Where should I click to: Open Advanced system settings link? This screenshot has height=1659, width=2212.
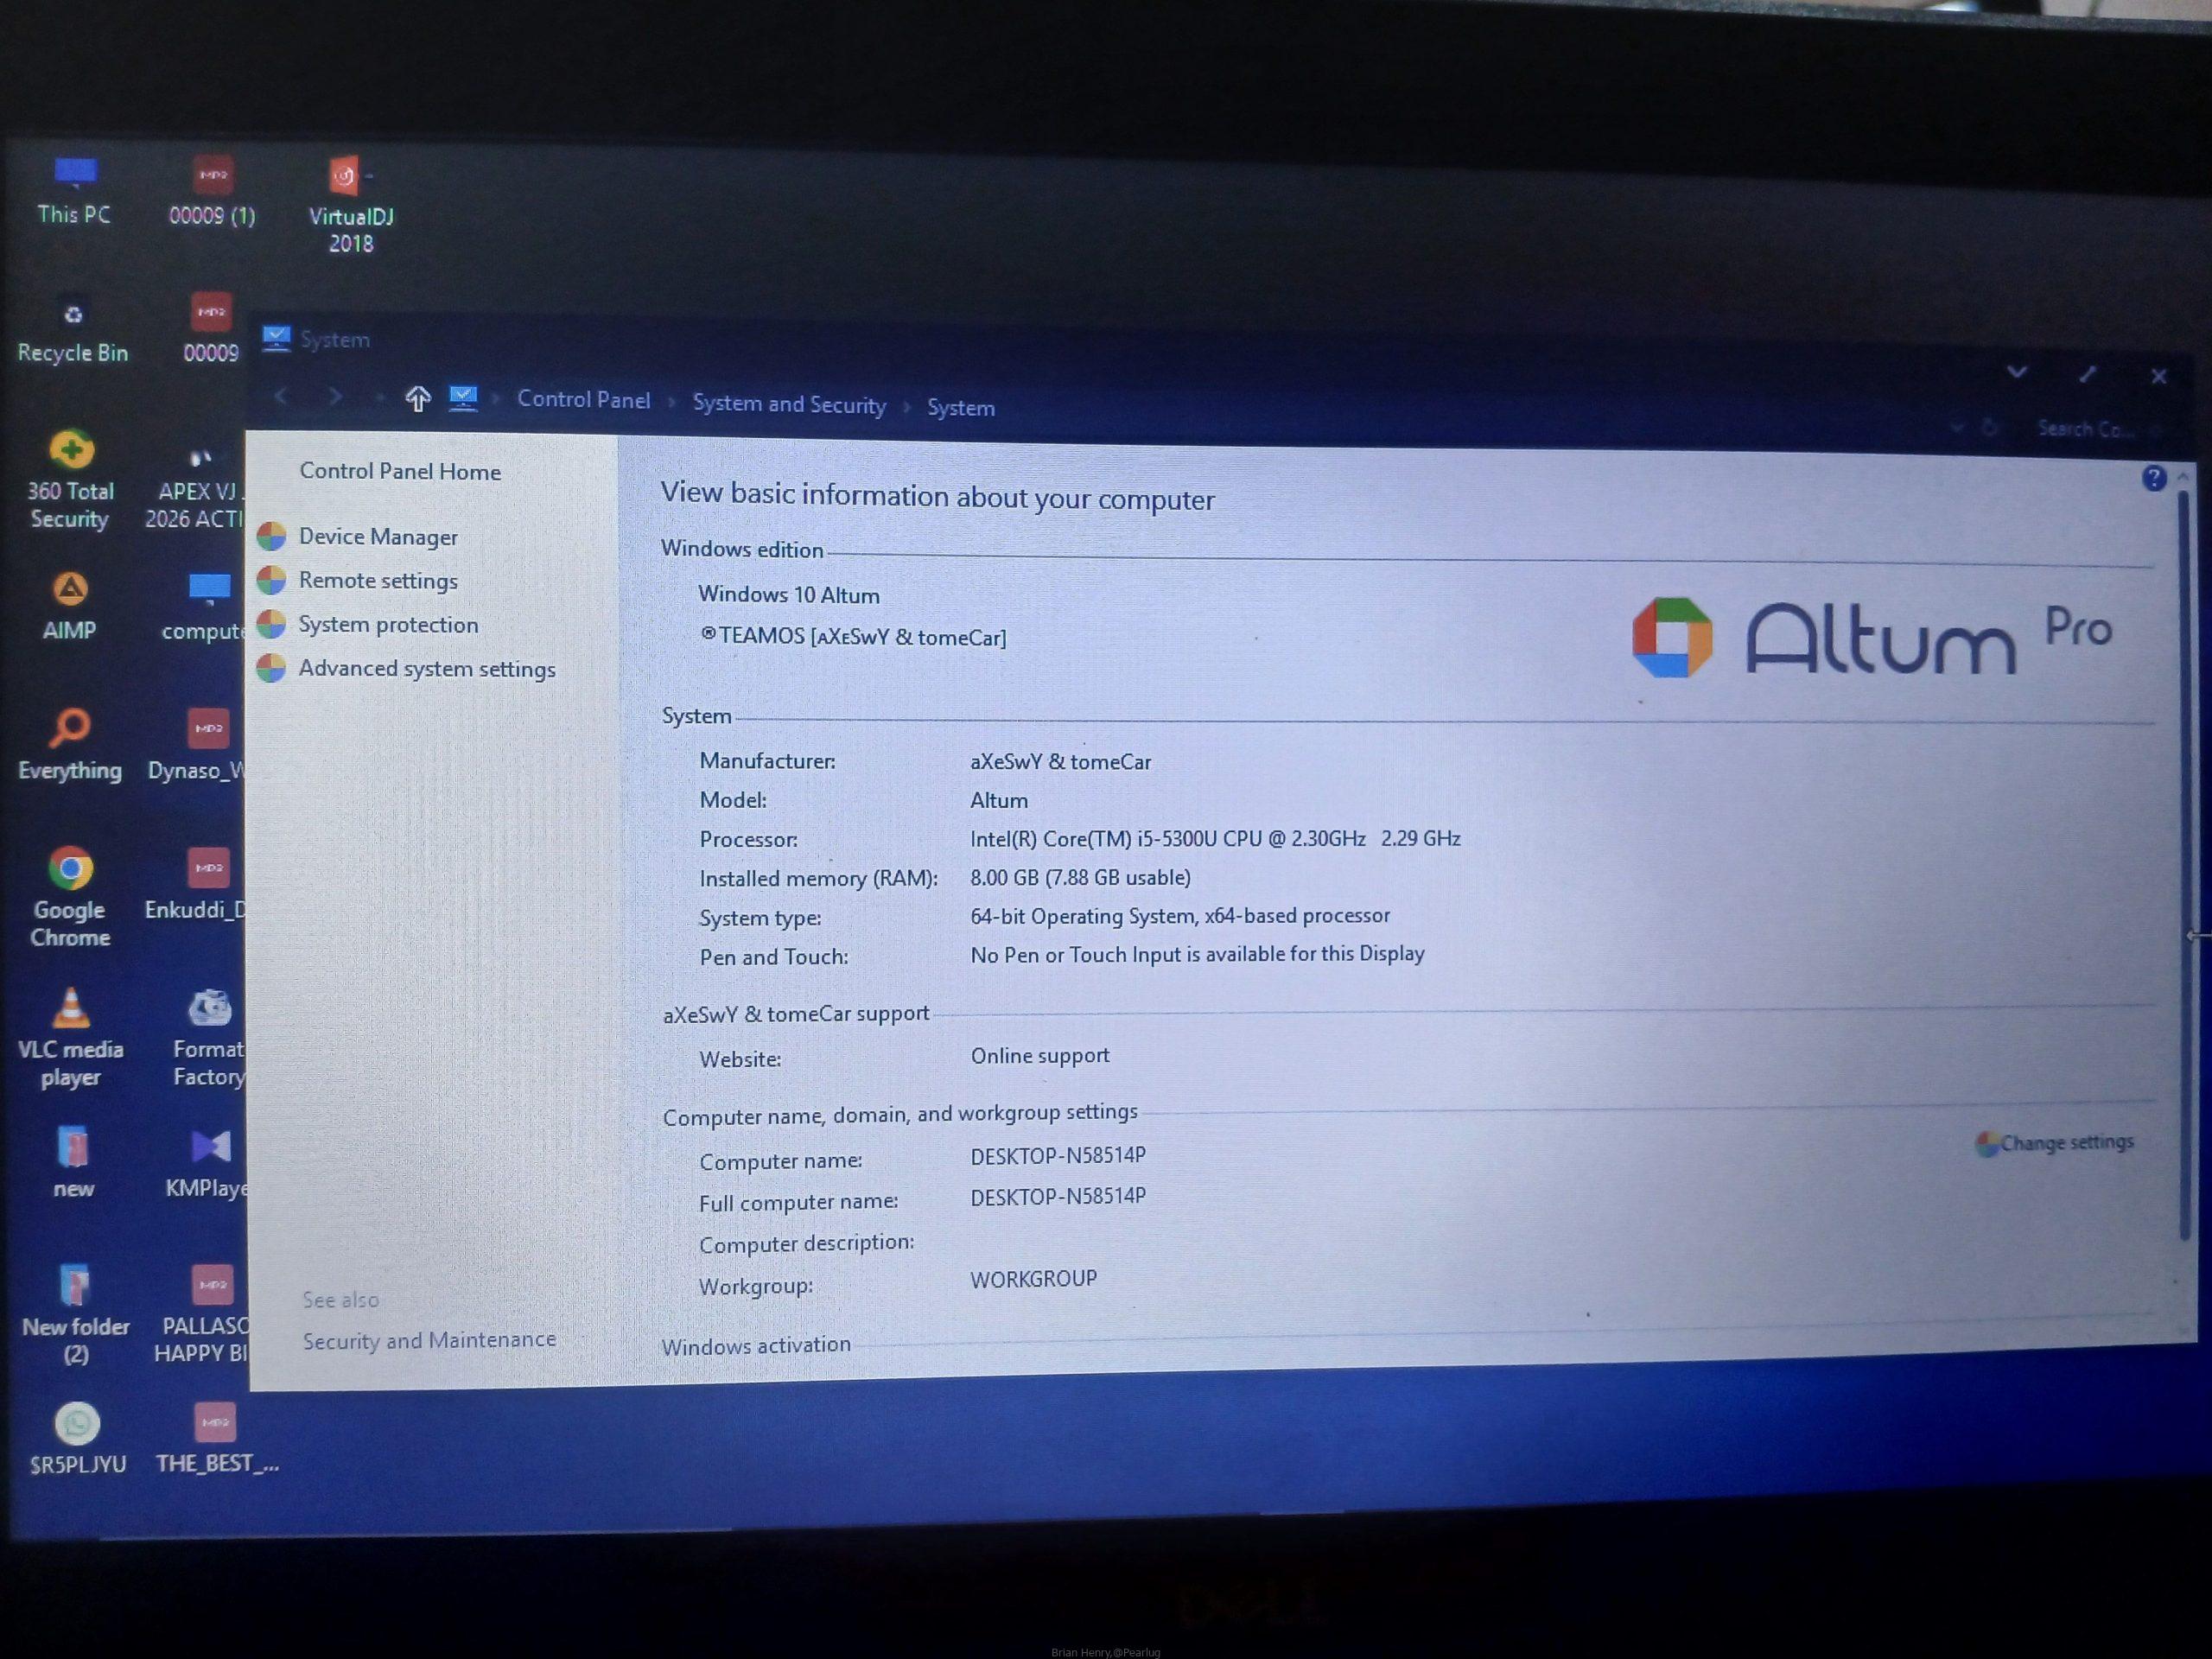click(427, 669)
